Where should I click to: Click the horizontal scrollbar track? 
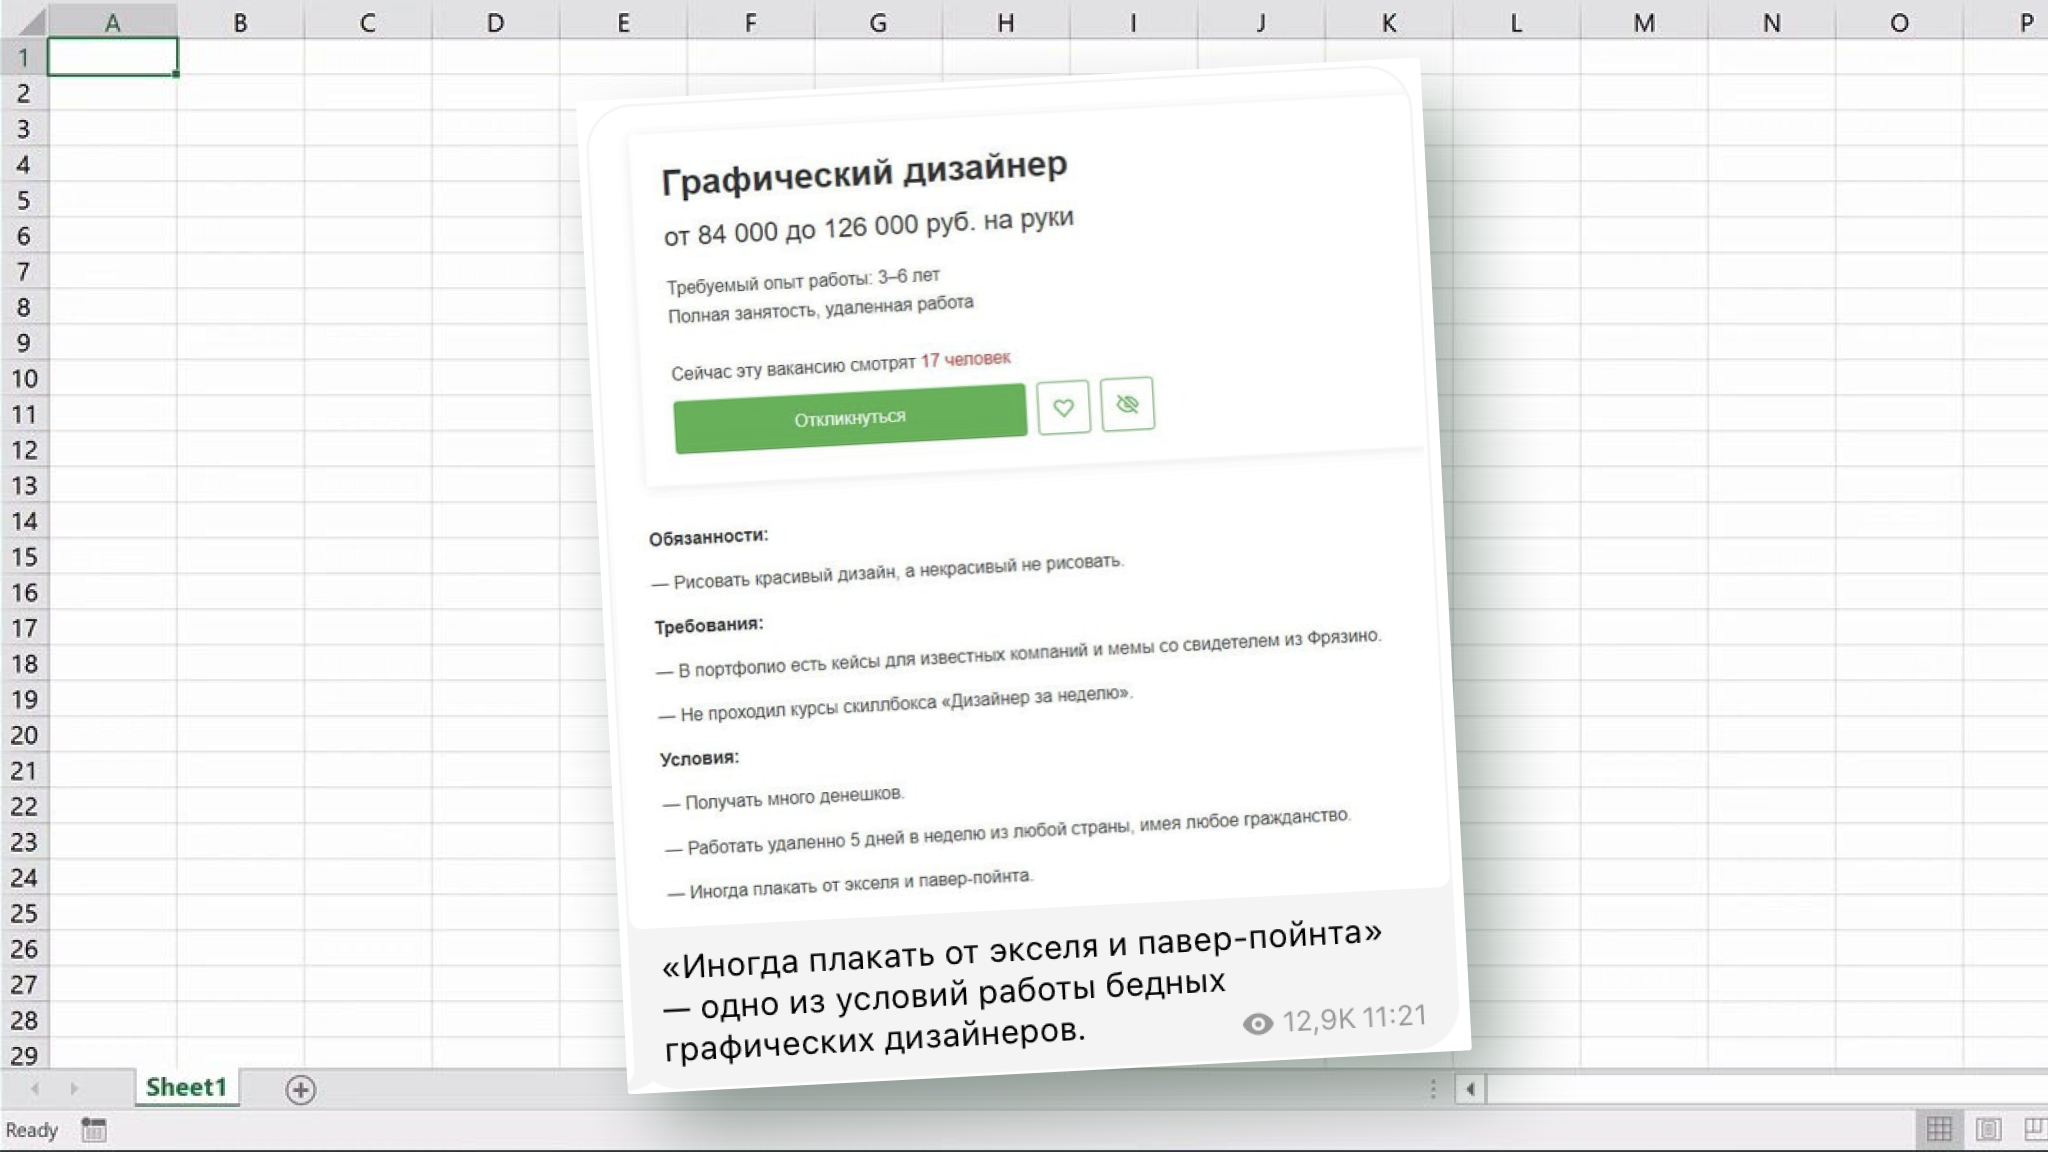[1760, 1089]
